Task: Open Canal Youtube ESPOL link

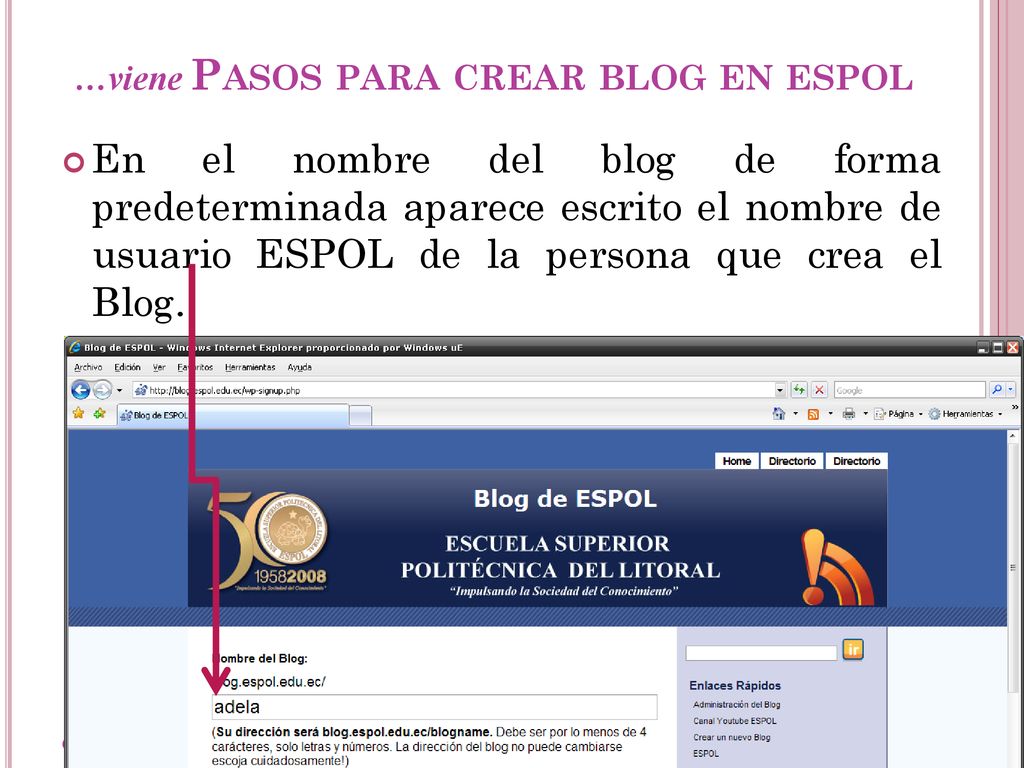Action: (x=735, y=721)
